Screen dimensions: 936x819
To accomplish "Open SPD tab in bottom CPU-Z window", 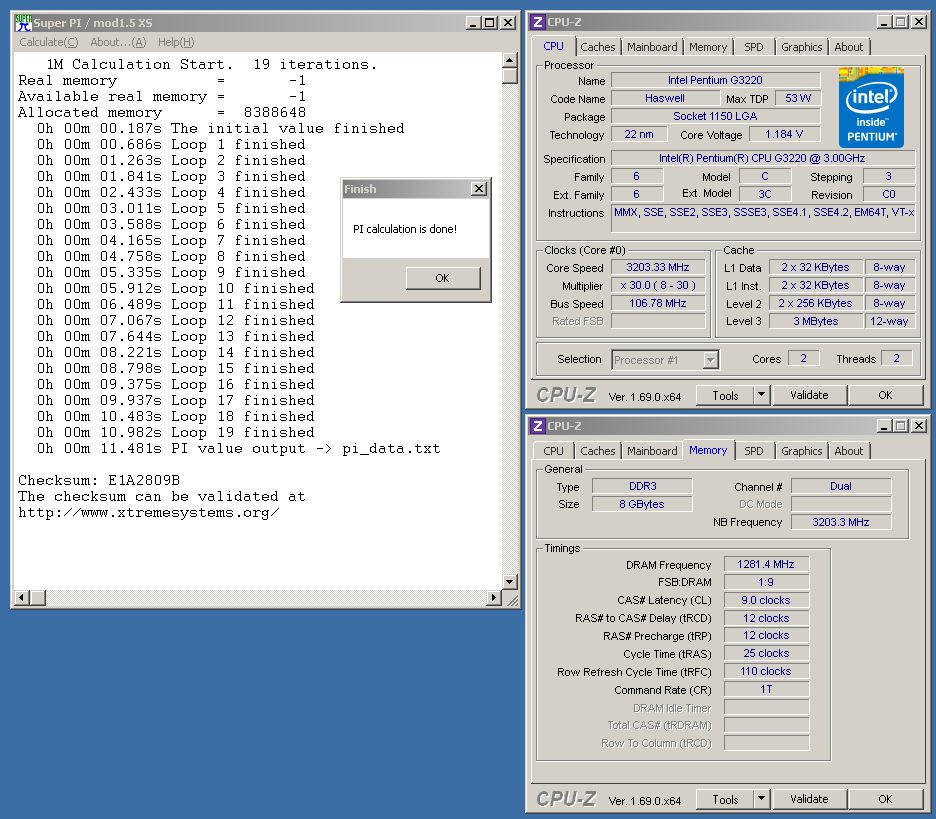I will point(753,451).
